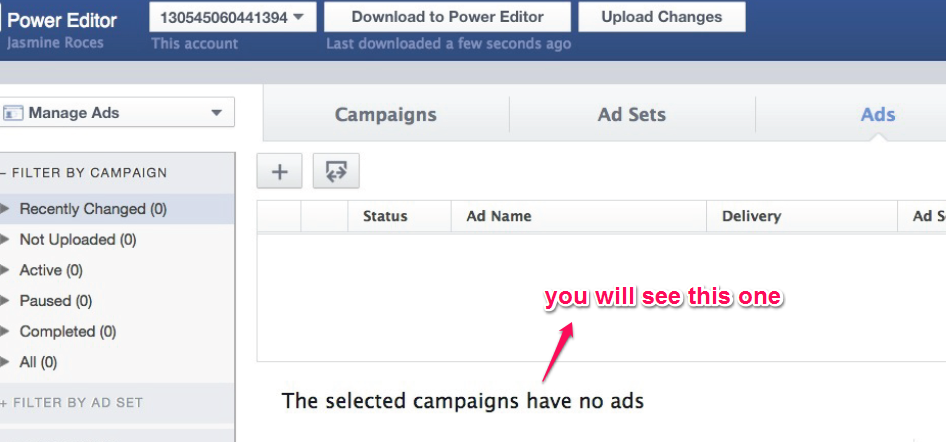Collapse the Filter by Campaign section

click(x=4, y=173)
